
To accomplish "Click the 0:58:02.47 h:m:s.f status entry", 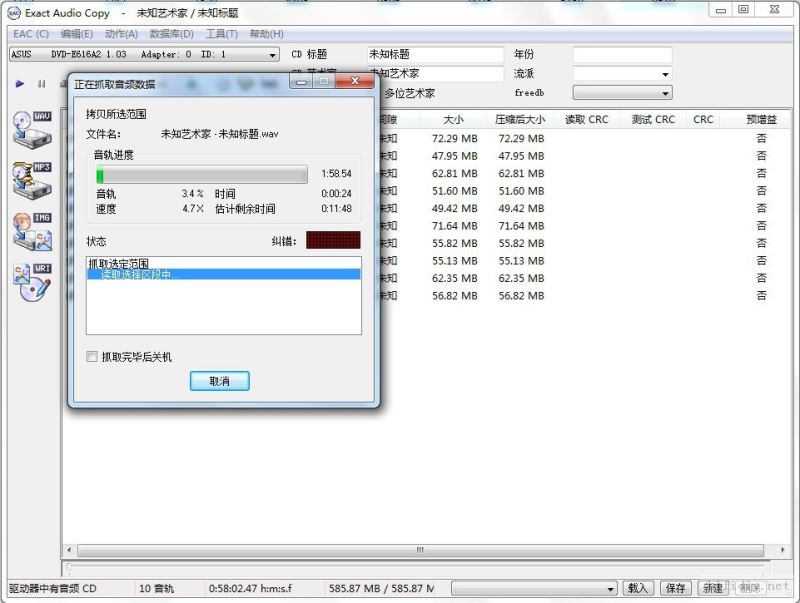I will 250,588.
